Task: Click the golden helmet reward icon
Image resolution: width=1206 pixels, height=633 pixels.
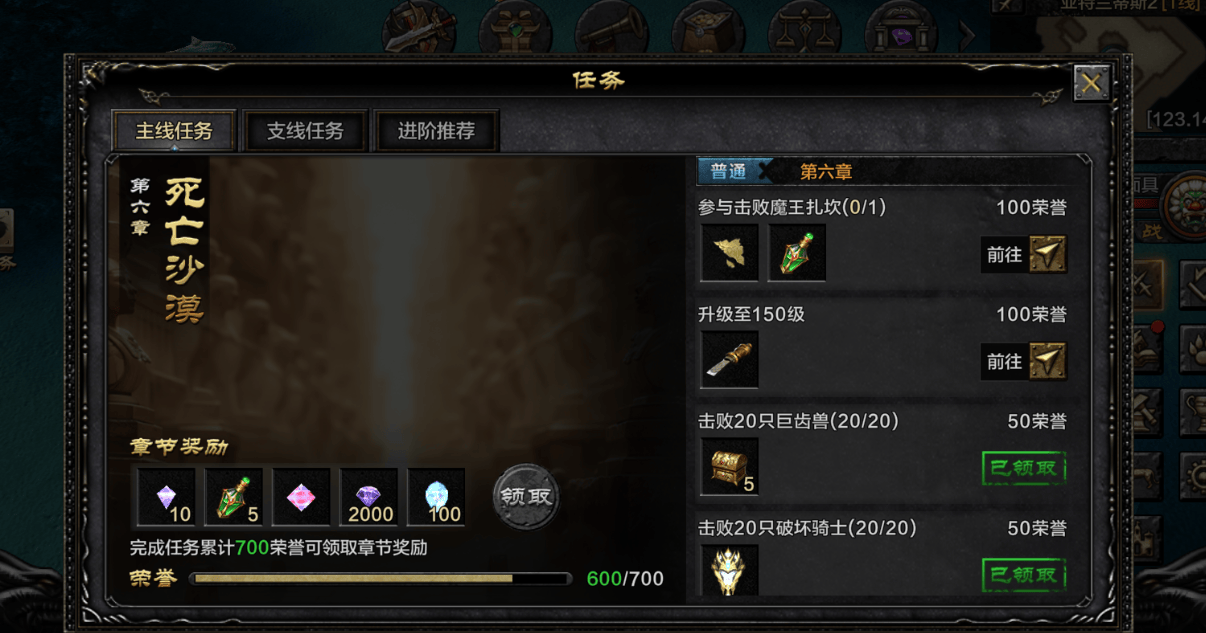Action: click(x=729, y=571)
